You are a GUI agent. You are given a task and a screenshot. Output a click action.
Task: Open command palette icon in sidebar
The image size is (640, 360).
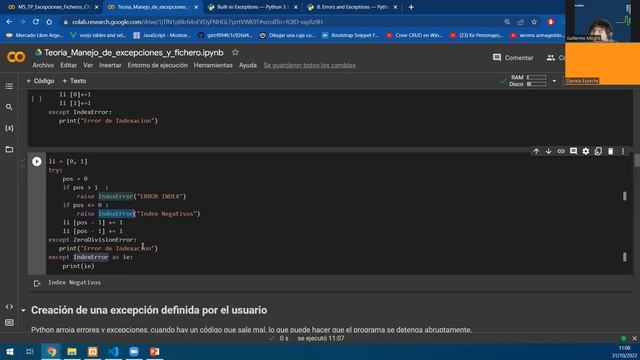coord(9,322)
